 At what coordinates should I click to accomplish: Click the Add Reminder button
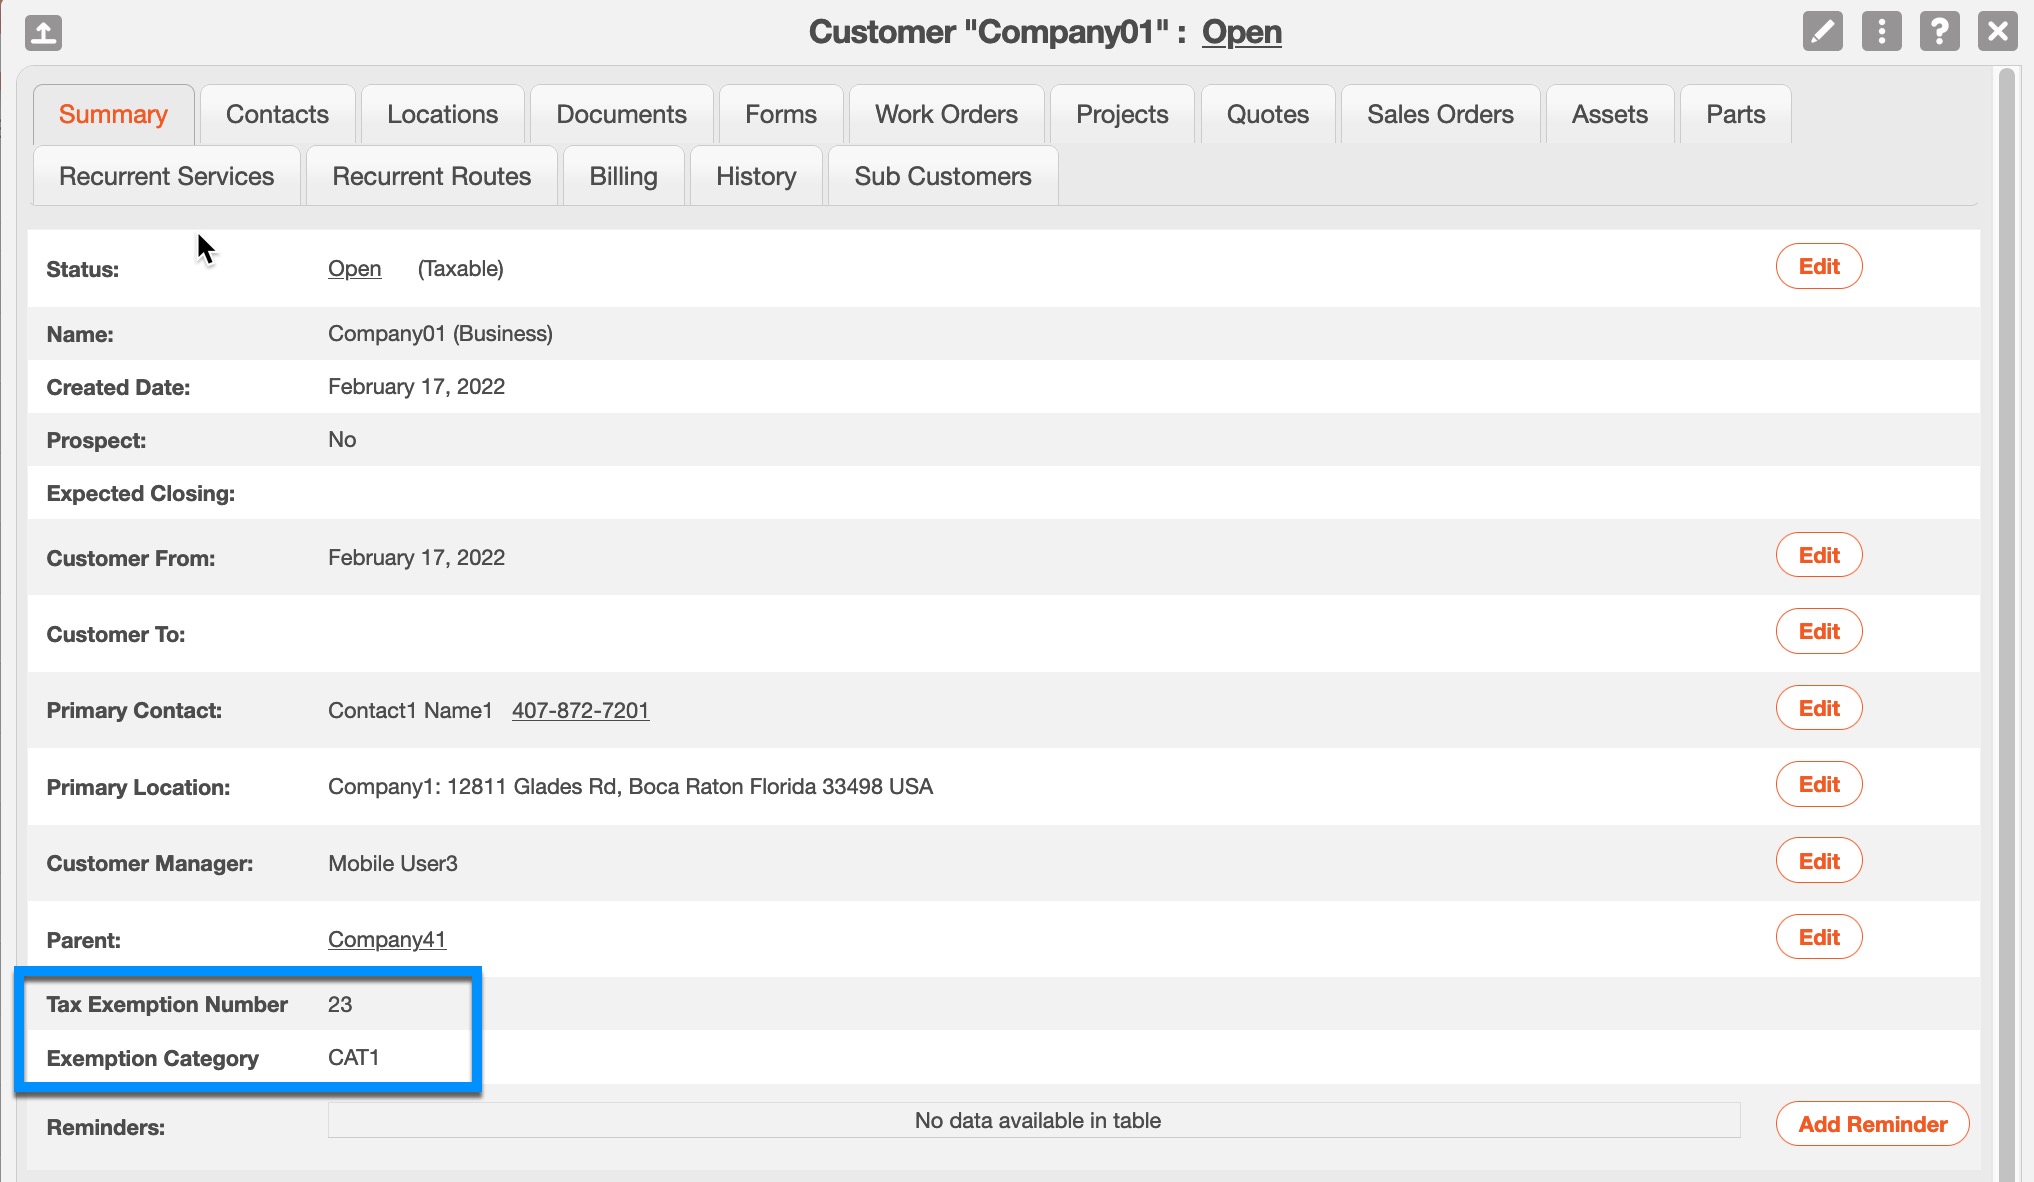pos(1872,1124)
